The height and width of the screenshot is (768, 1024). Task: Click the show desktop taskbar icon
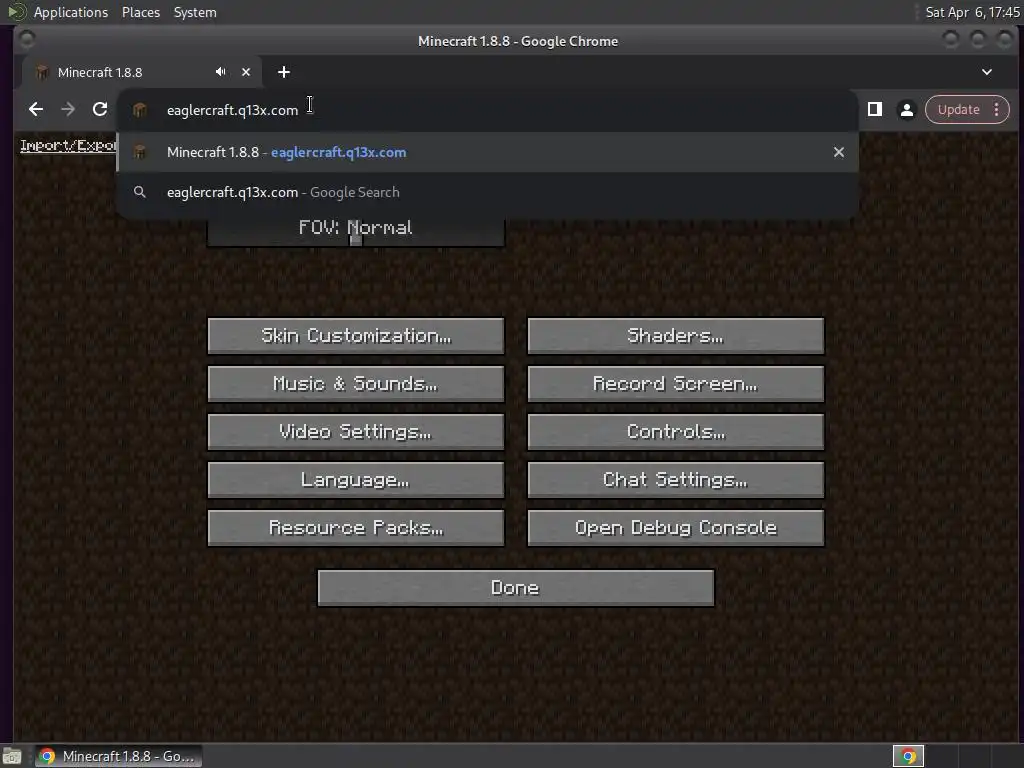click(12, 757)
